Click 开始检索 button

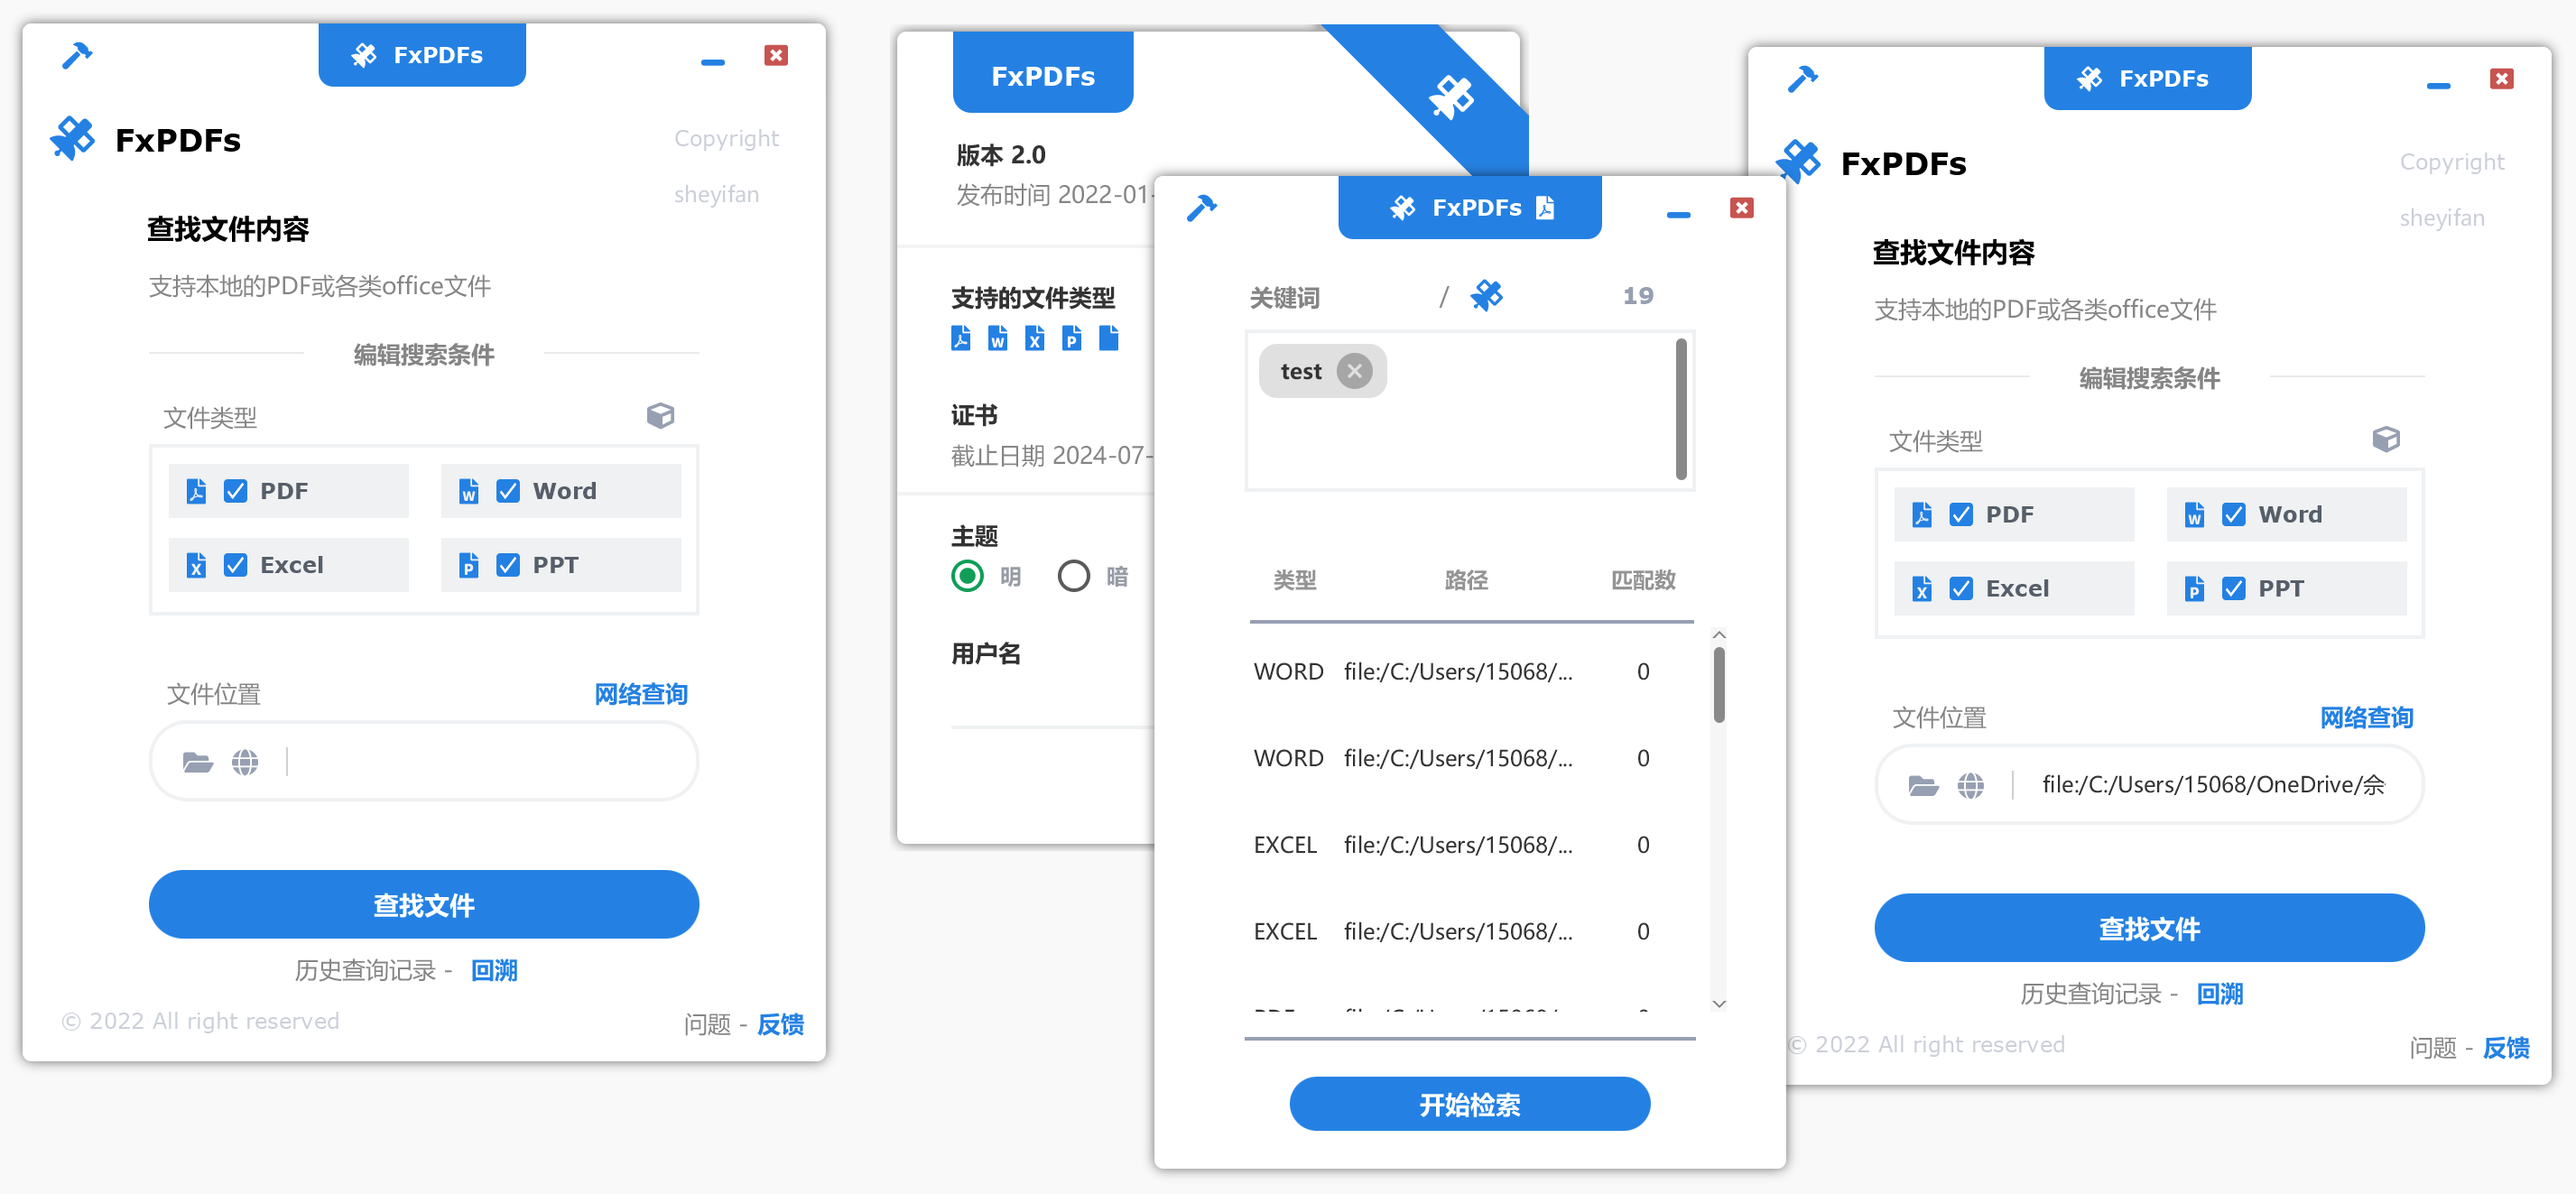click(1469, 1104)
